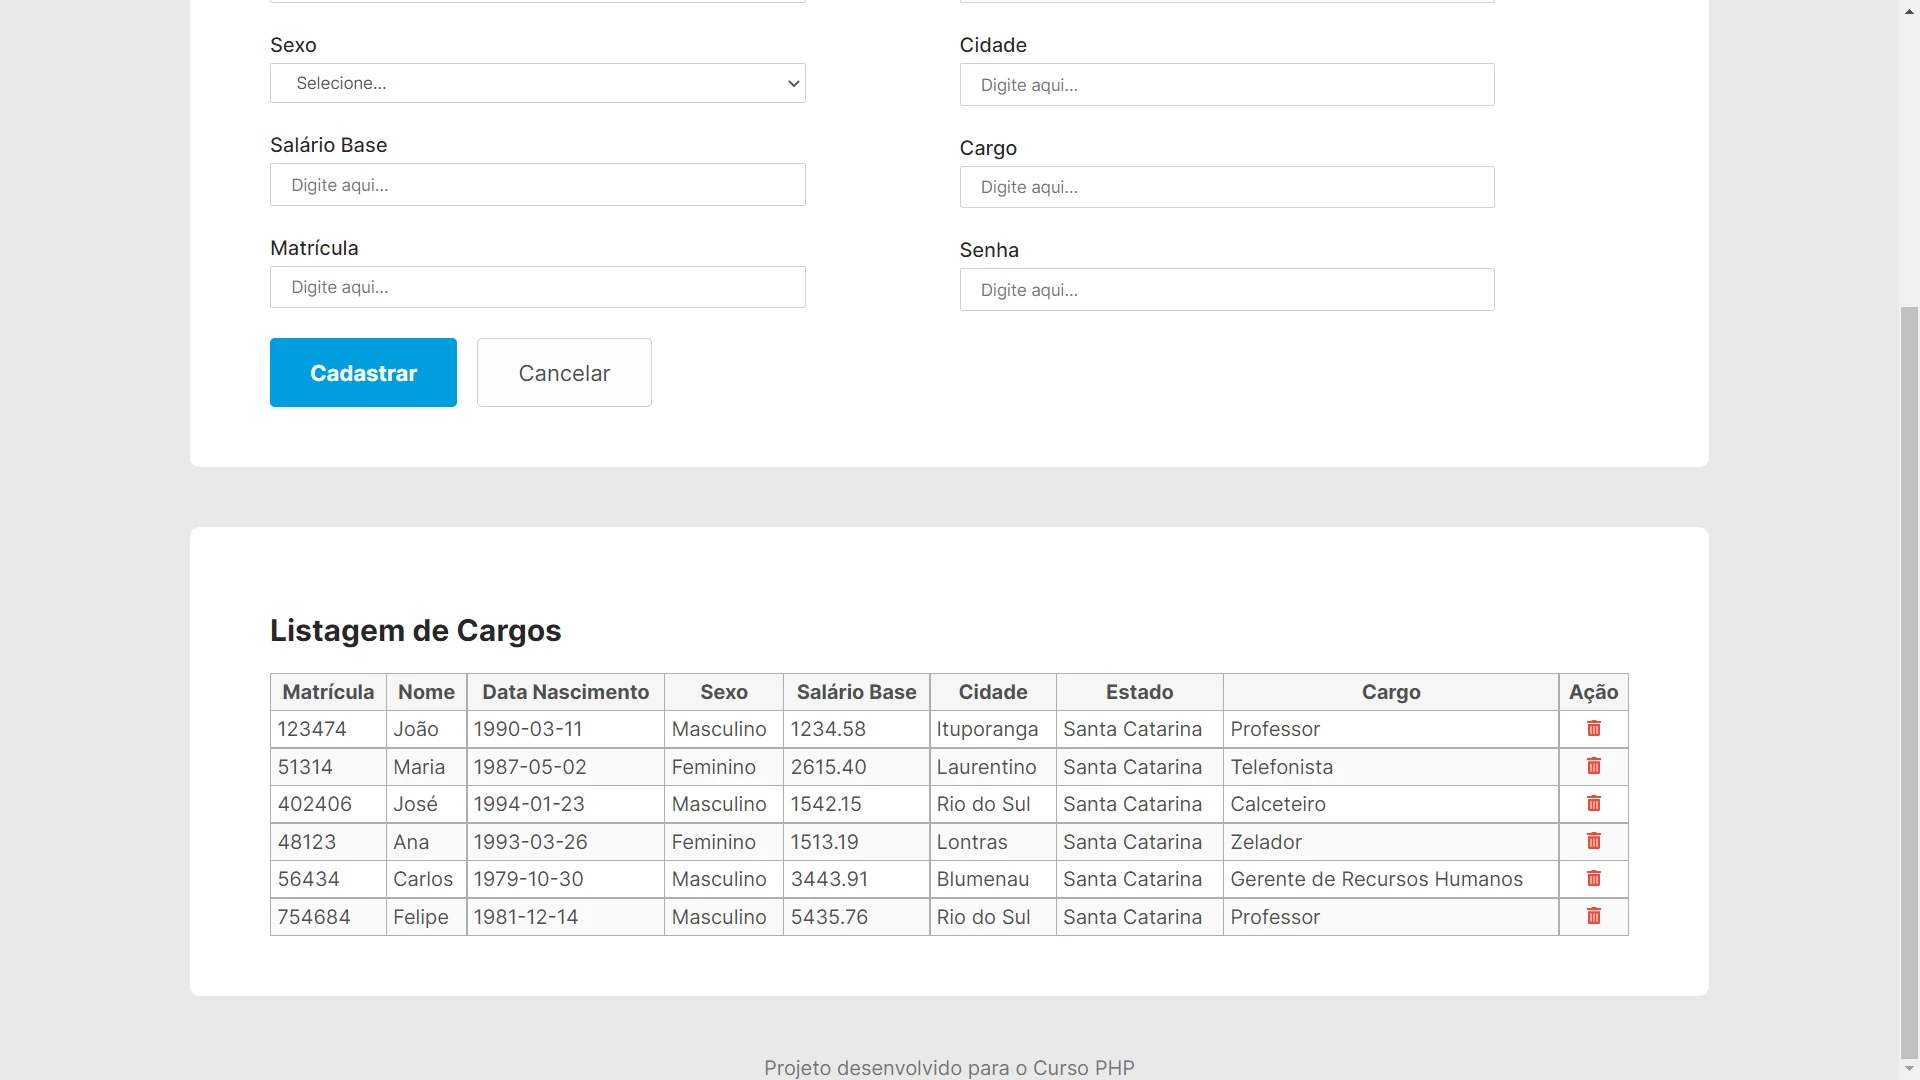1920x1080 pixels.
Task: Click cargo cell Calceteiro
Action: tap(1391, 804)
